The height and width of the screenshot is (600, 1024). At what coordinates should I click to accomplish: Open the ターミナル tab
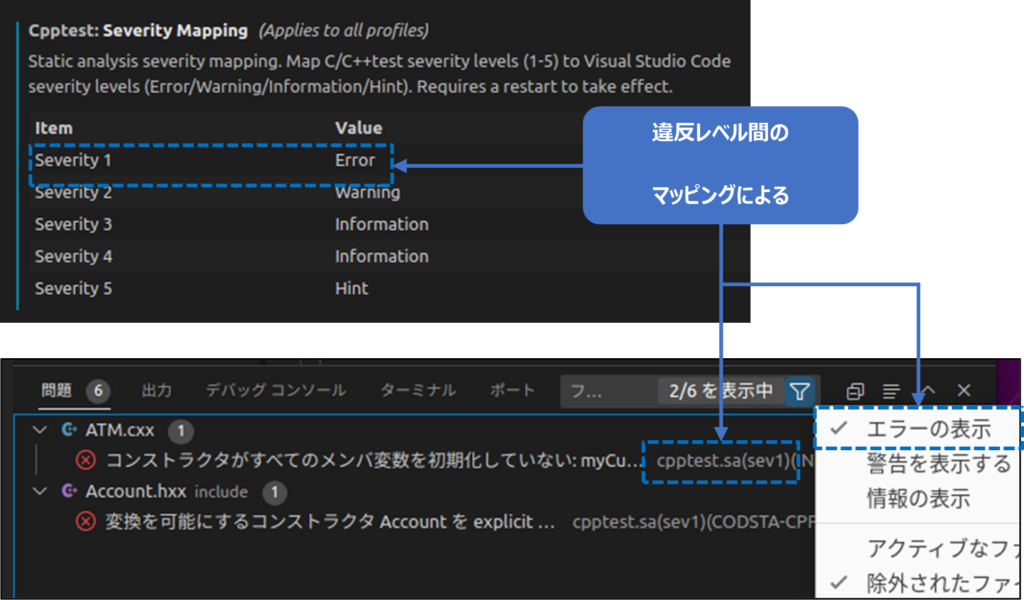click(x=418, y=390)
